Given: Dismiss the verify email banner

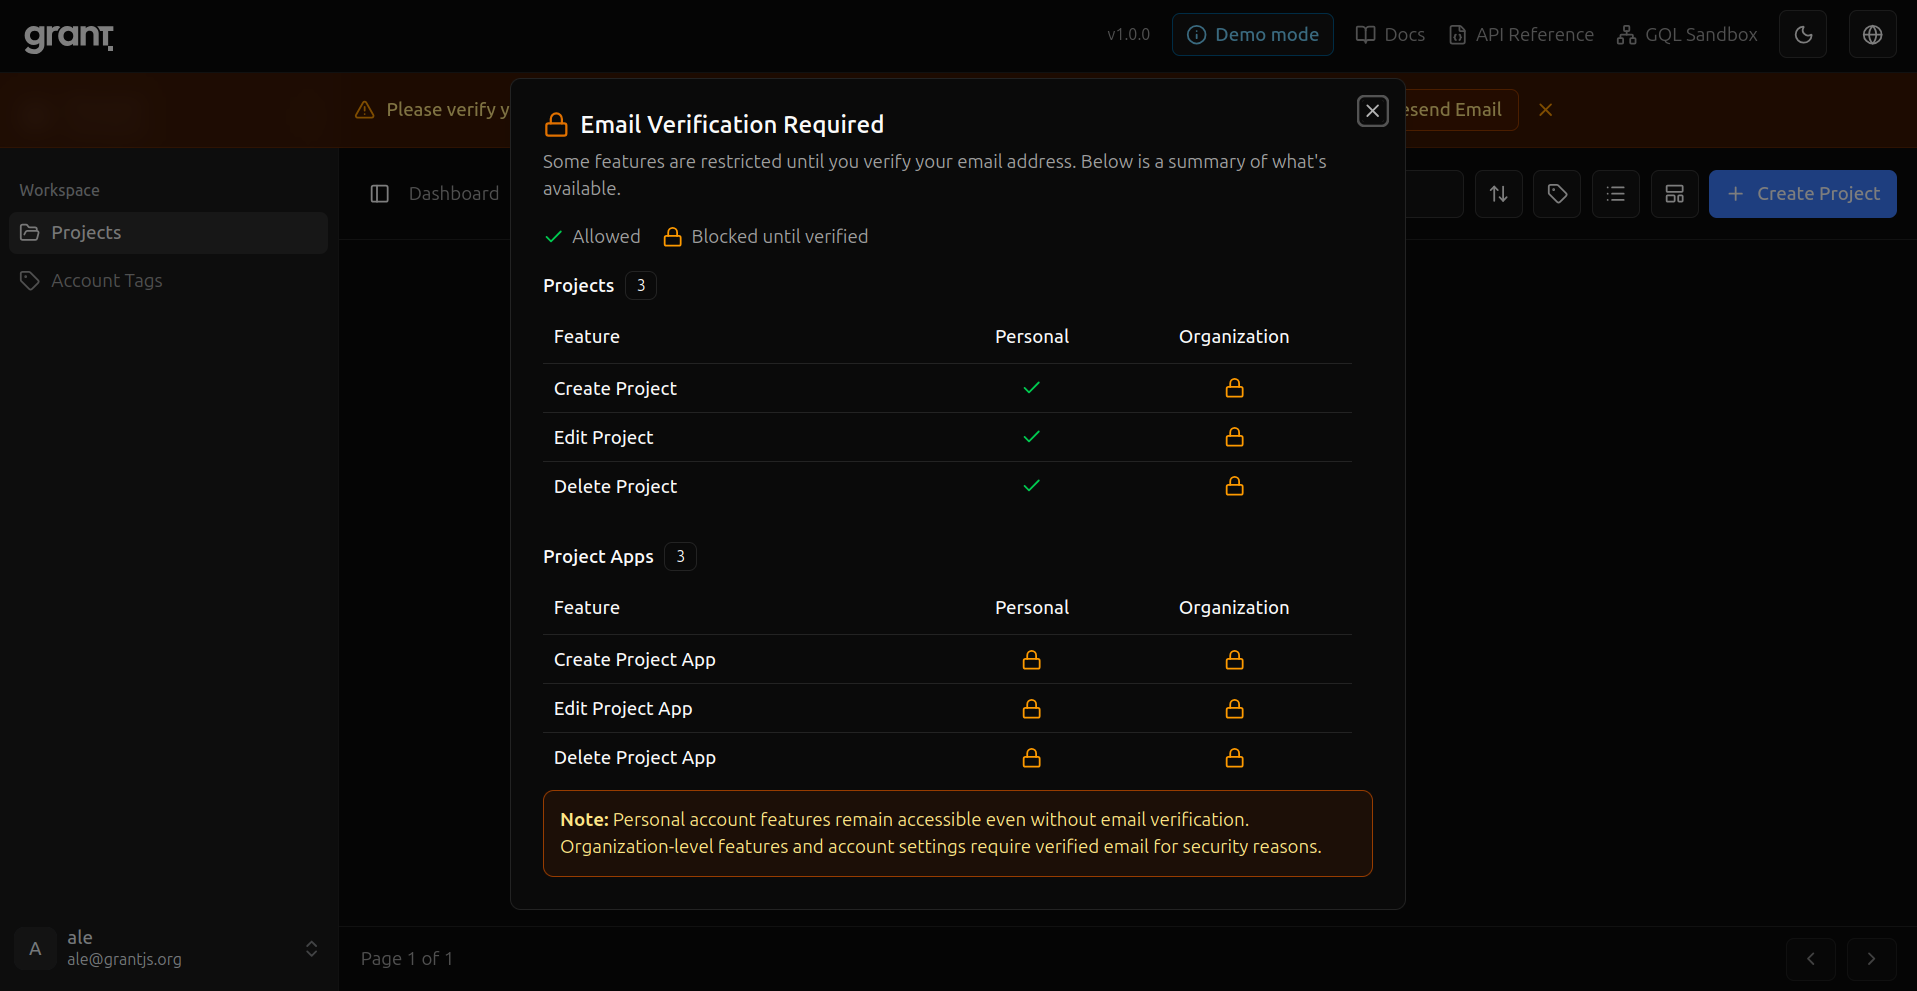Looking at the screenshot, I should tap(1545, 110).
